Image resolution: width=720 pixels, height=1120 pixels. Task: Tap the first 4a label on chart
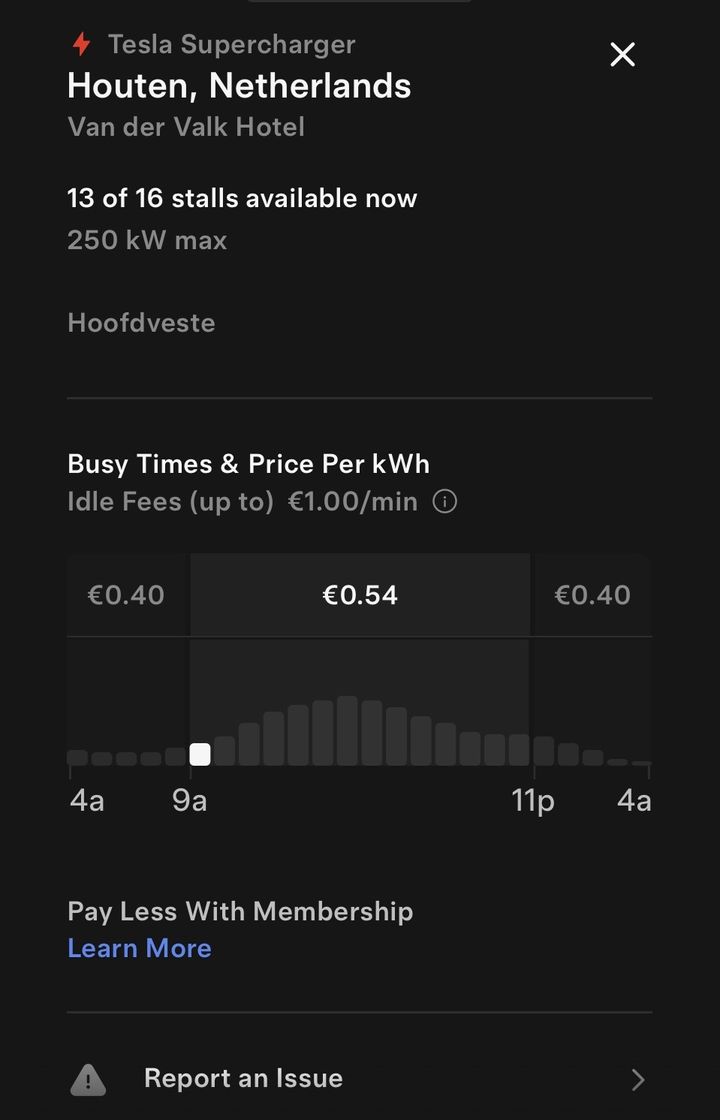pyautogui.click(x=87, y=801)
